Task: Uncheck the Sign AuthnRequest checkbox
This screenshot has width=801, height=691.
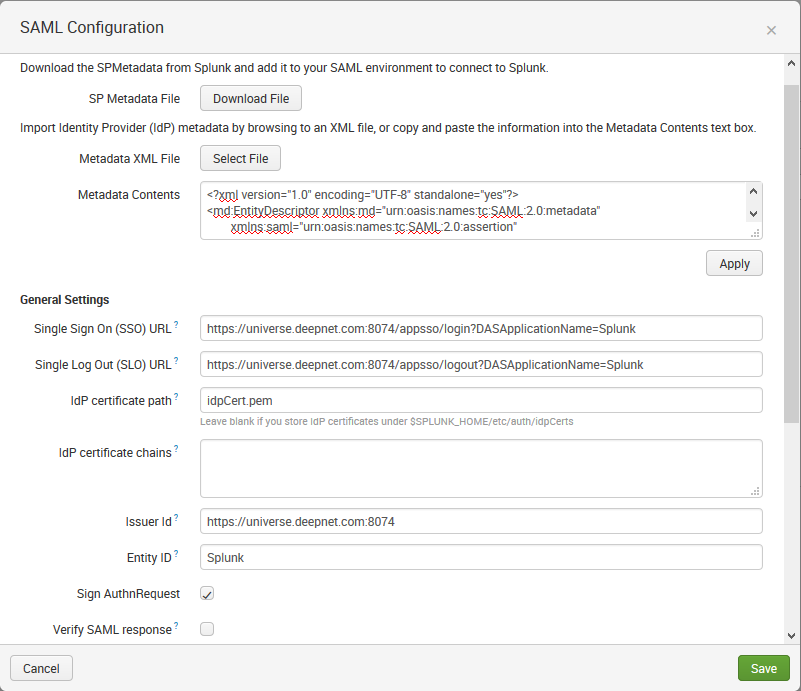Action: [207, 594]
